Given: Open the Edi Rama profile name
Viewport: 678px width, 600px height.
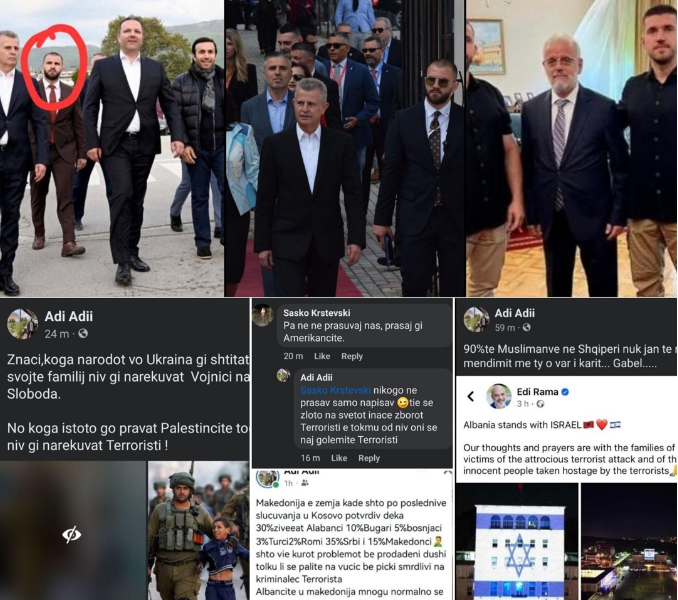Looking at the screenshot, I should pos(537,392).
